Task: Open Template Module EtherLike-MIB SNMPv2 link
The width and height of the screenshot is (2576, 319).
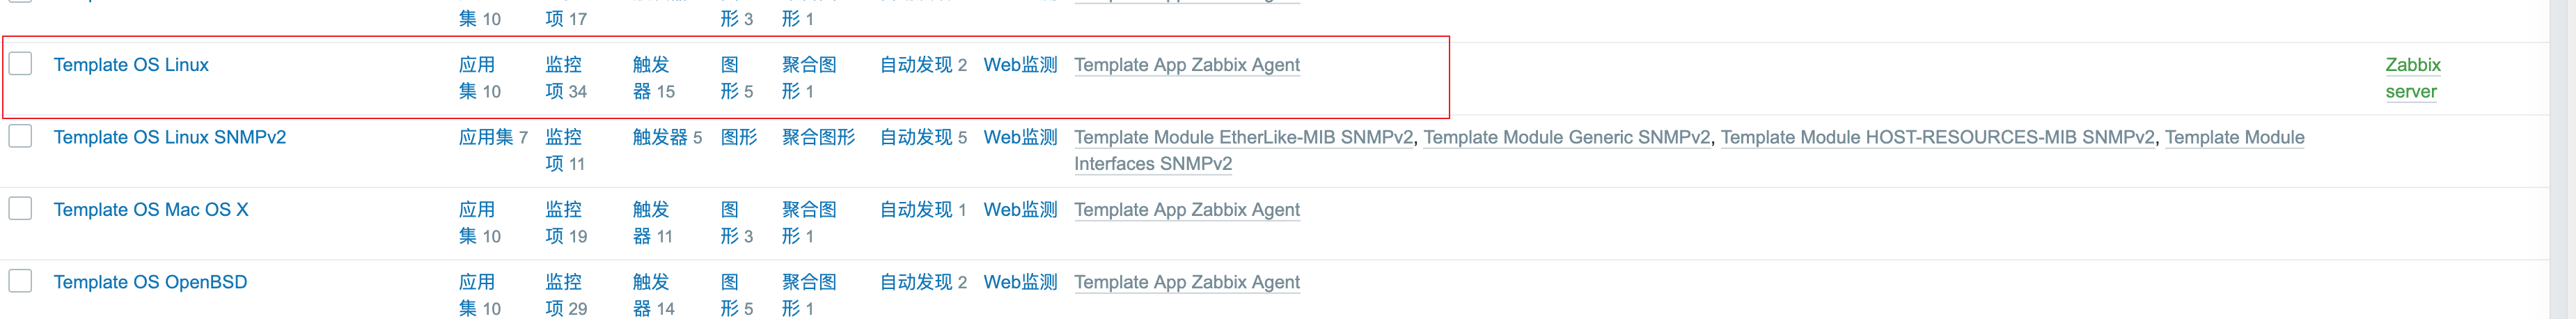Action: [x=1243, y=137]
